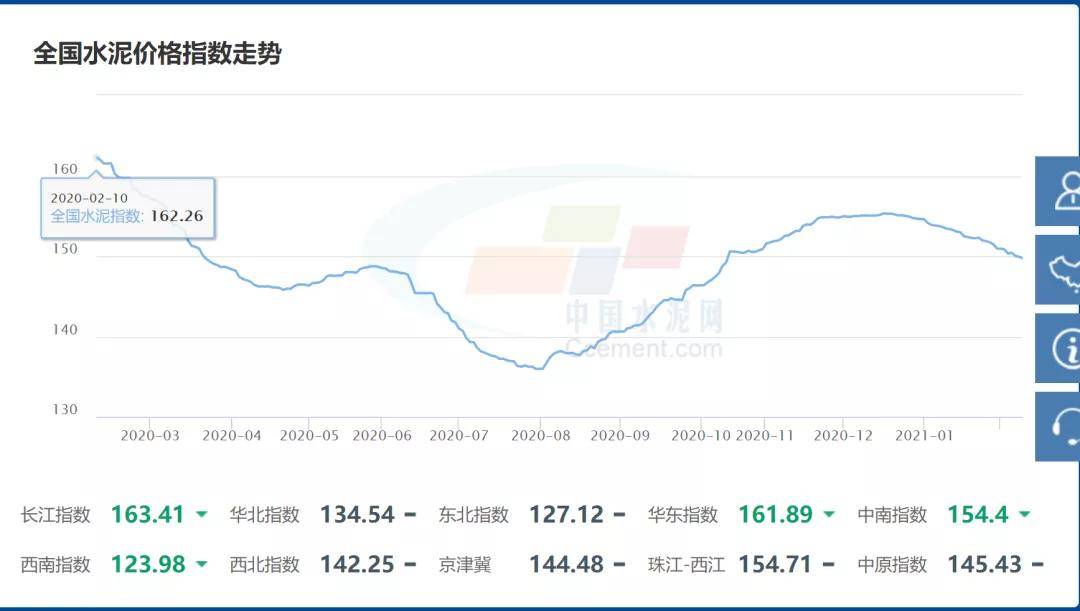Click the 2020-10 axis label
The image size is (1080, 611).
(701, 436)
